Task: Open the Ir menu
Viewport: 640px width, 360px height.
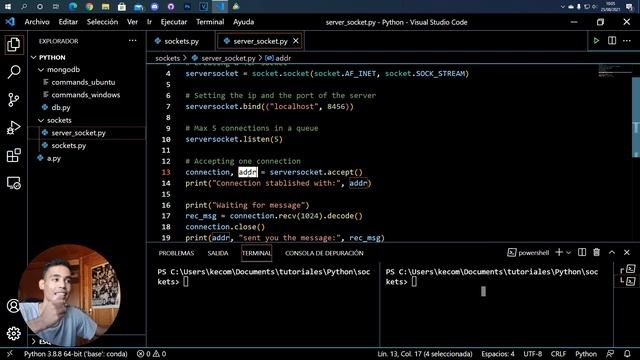Action: (149, 22)
